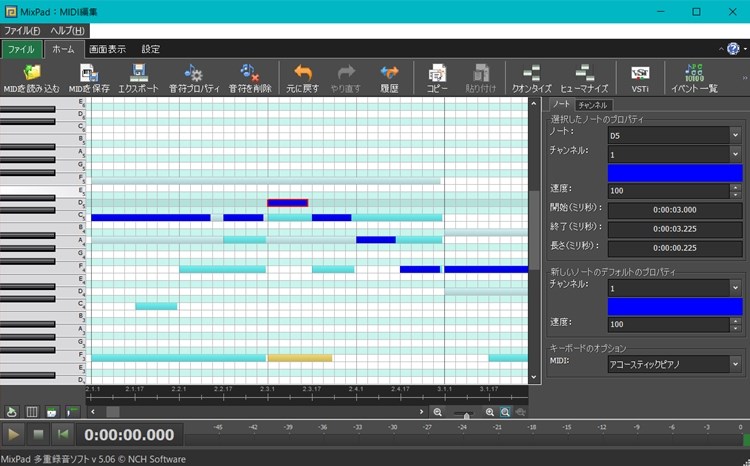Click 元に戻す undo icon

(x=303, y=73)
